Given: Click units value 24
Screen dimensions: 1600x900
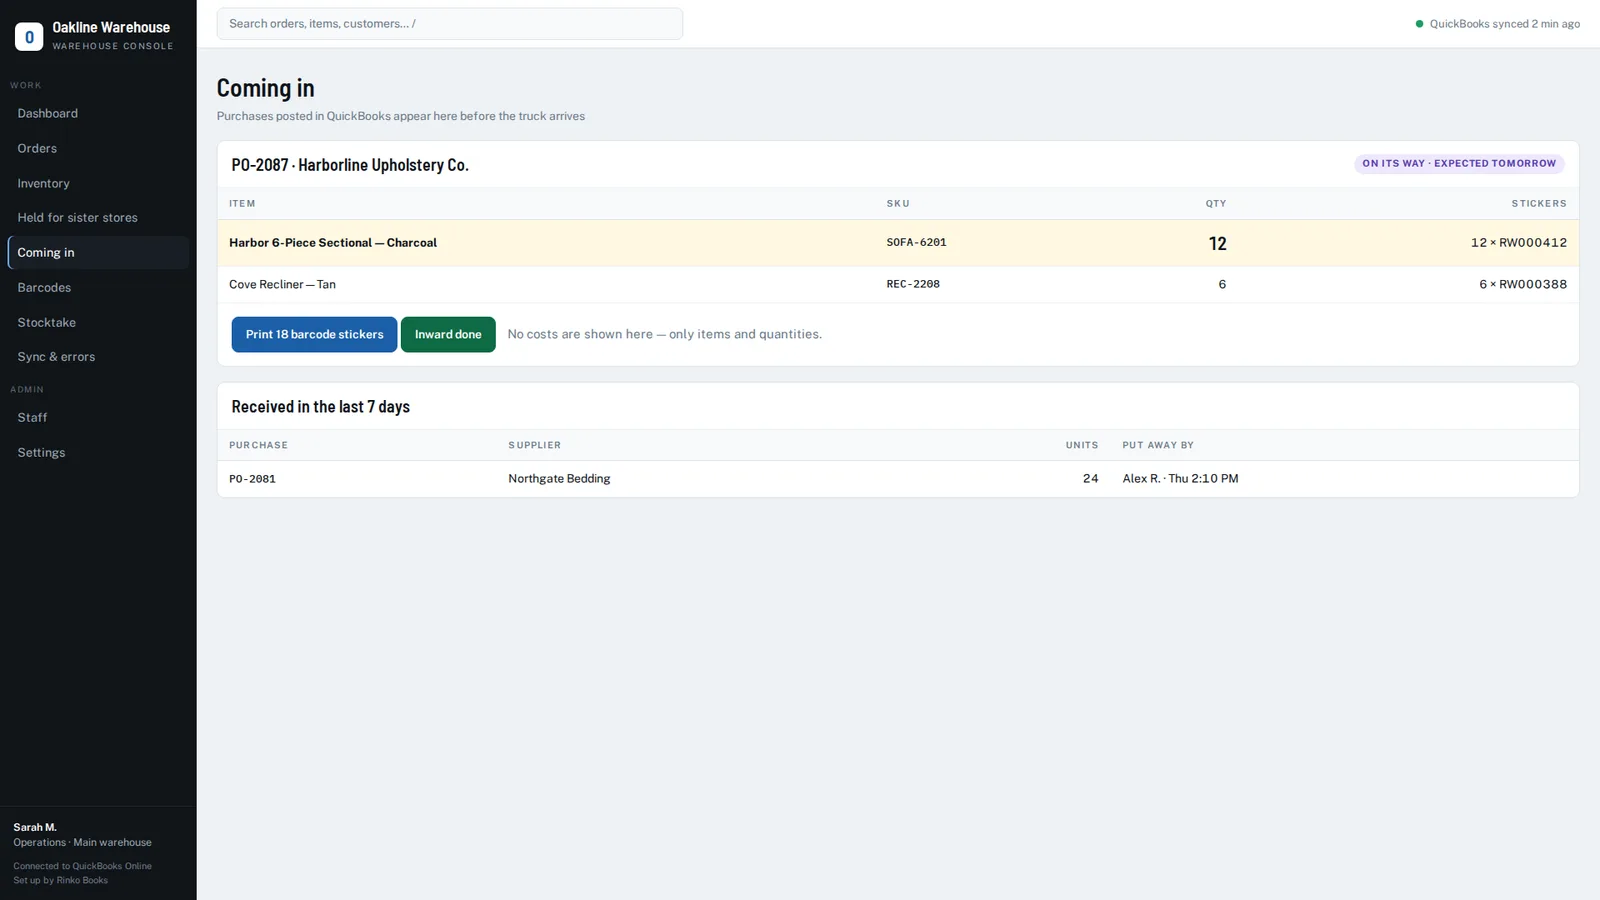Looking at the screenshot, I should click(x=1090, y=479).
